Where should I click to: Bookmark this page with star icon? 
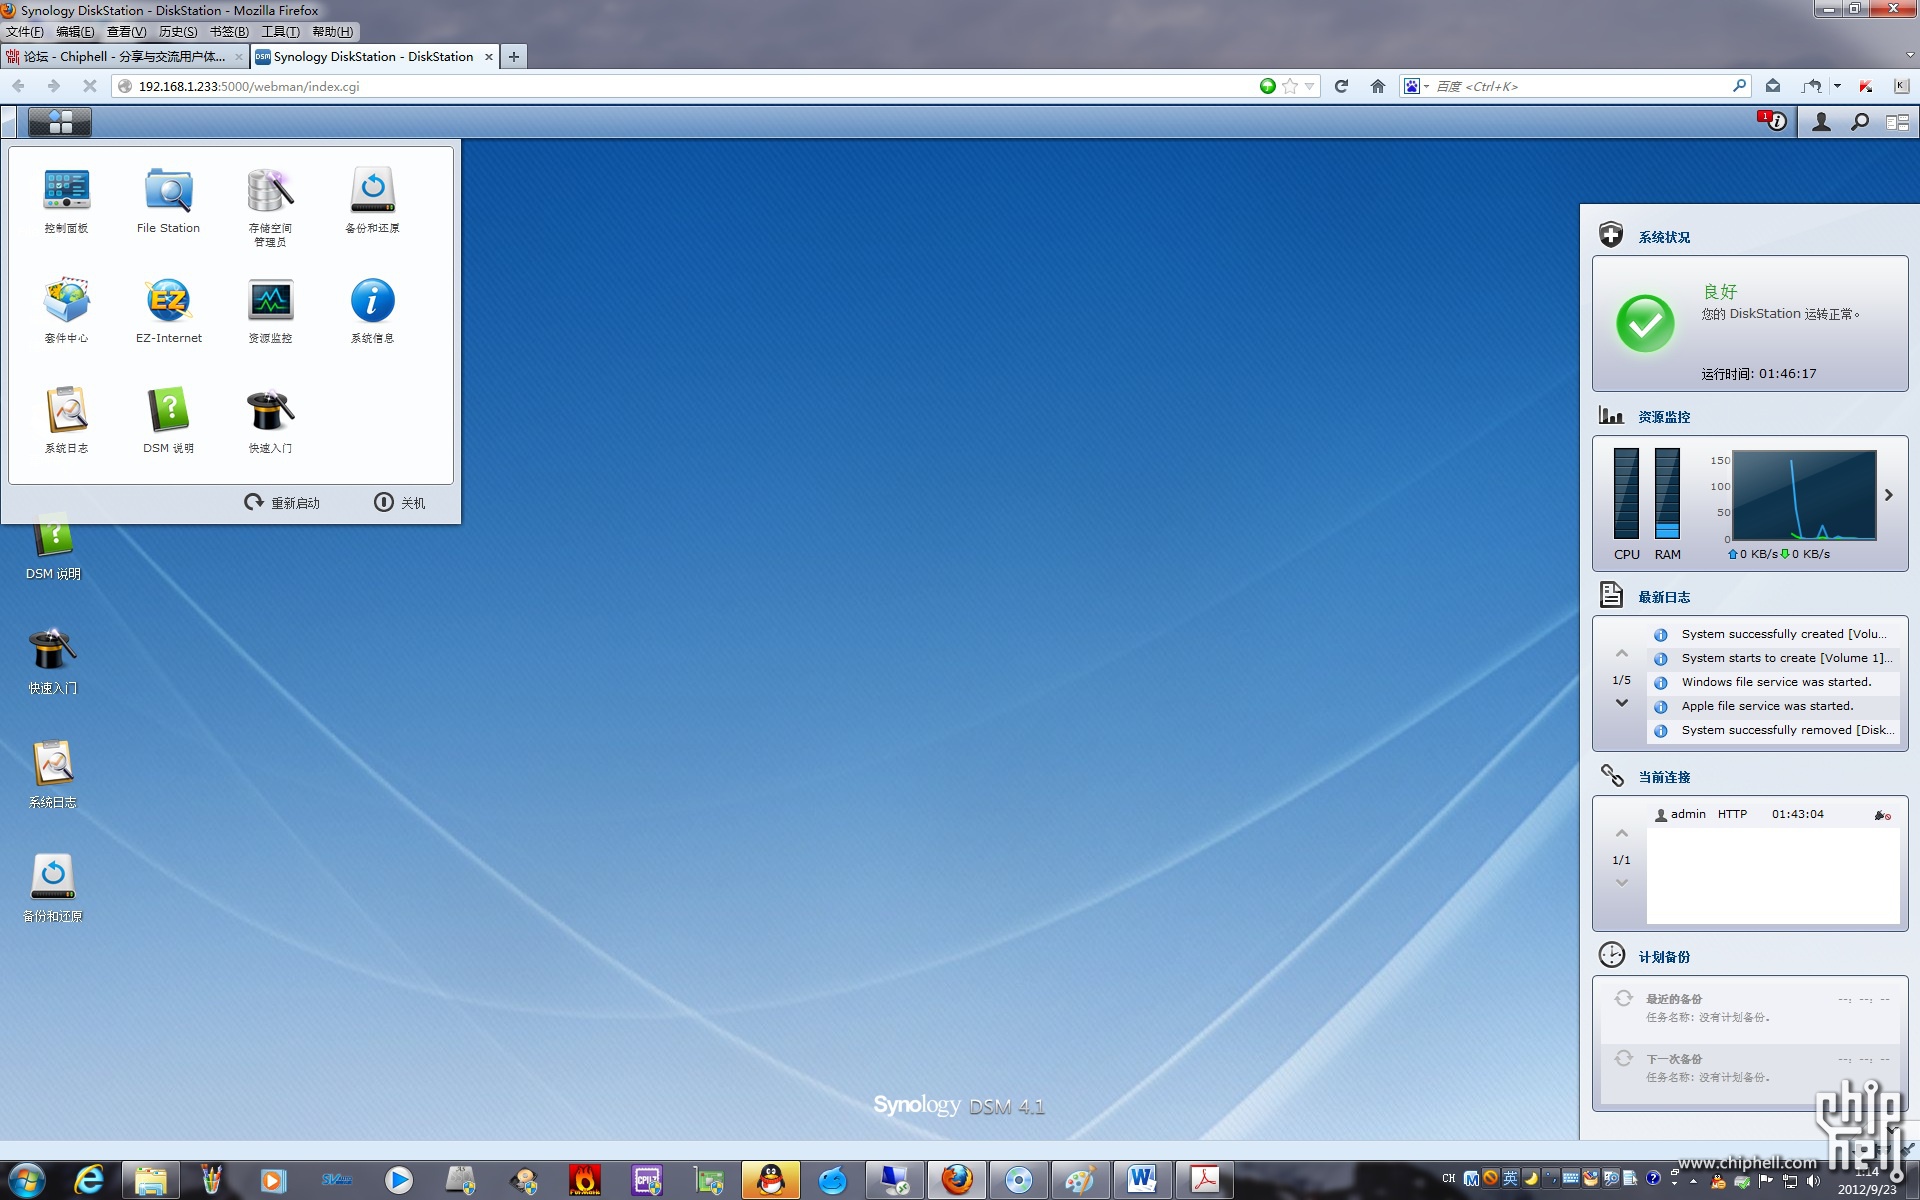[x=1290, y=86]
